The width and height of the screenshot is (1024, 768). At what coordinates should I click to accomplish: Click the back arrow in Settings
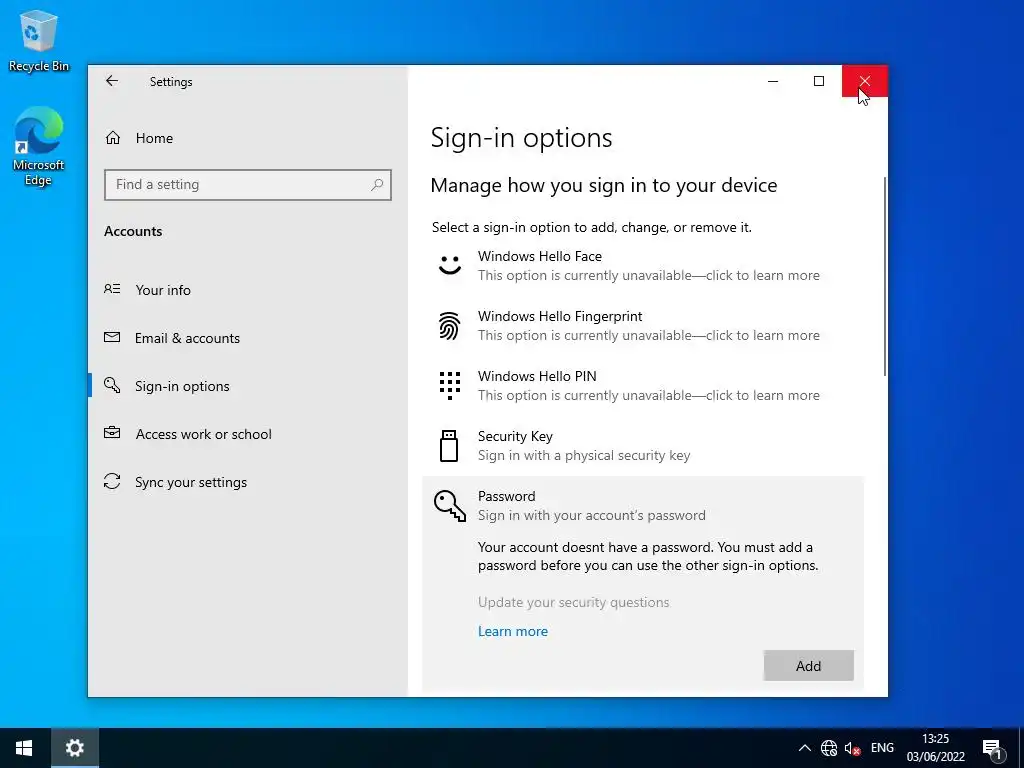112,81
